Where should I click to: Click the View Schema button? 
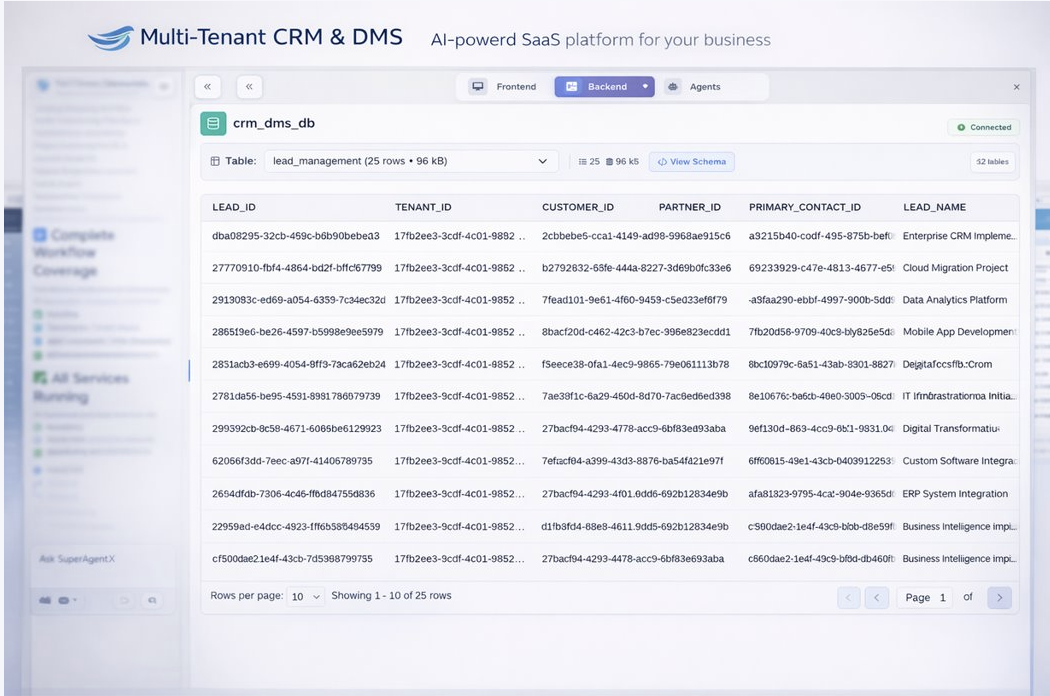(692, 162)
